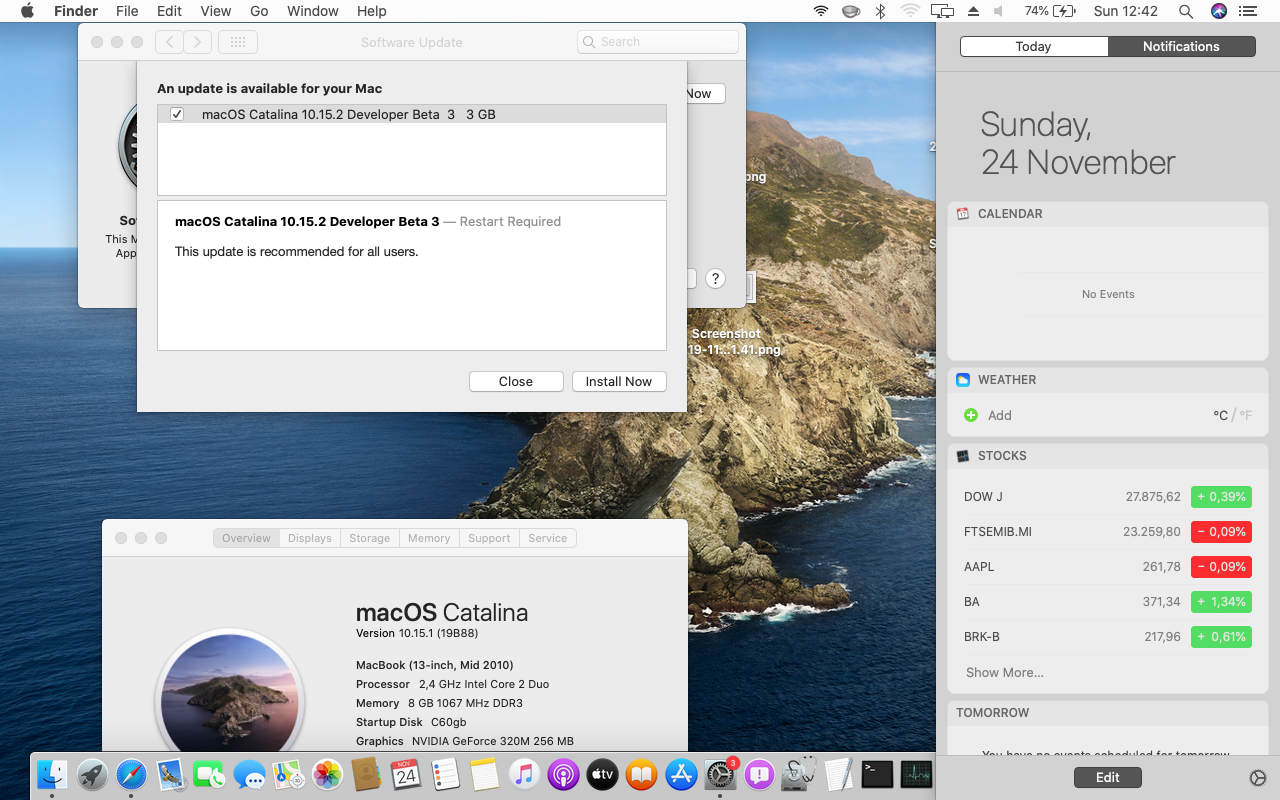Image resolution: width=1280 pixels, height=800 pixels.
Task: Click the volume icon in menu bar
Action: [999, 11]
